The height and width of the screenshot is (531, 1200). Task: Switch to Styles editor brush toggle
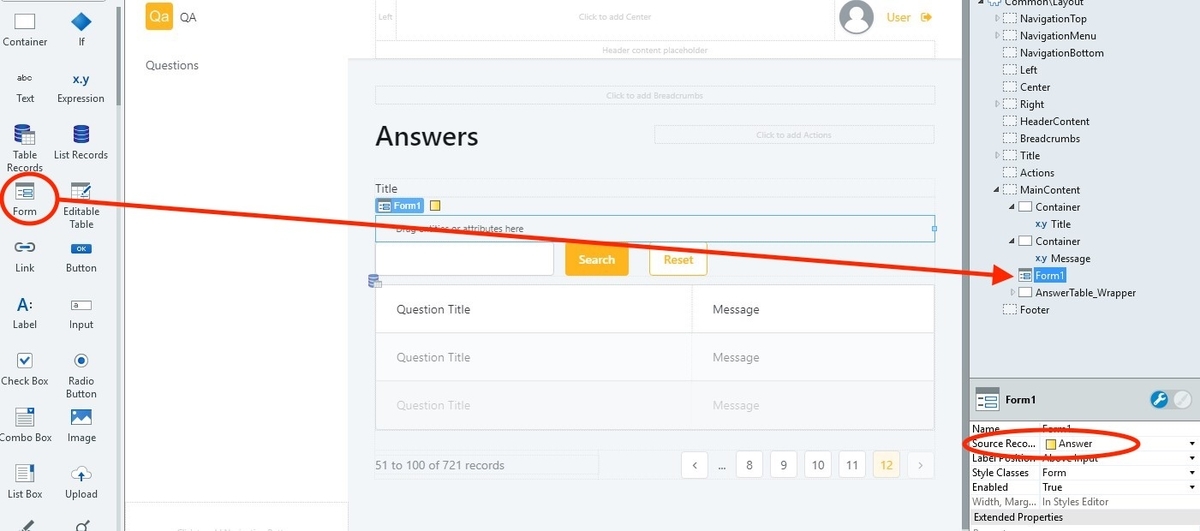coord(1183,399)
